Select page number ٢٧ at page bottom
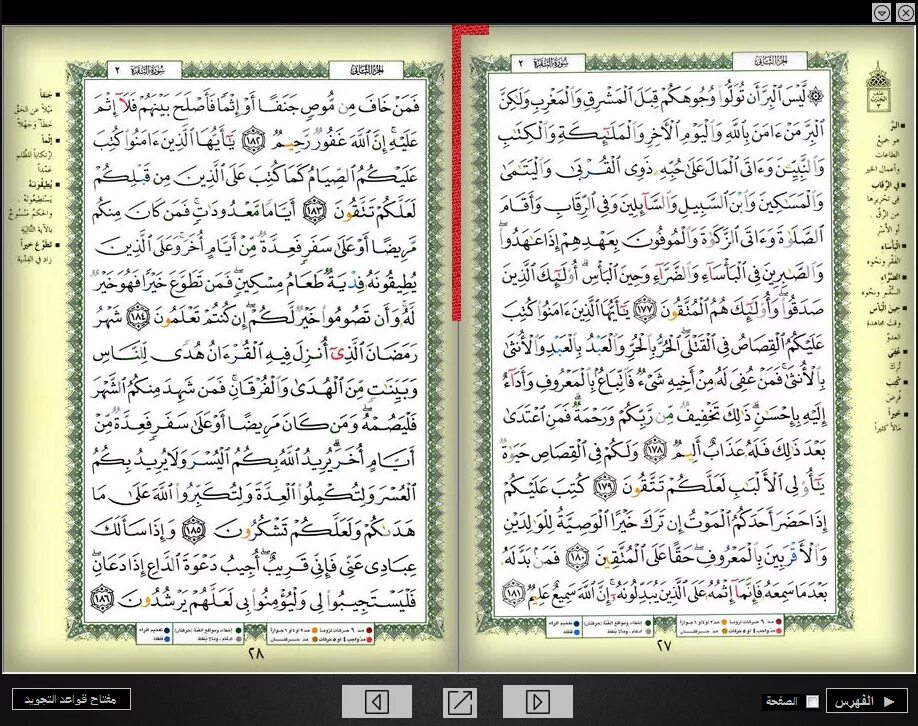 [x=664, y=645]
